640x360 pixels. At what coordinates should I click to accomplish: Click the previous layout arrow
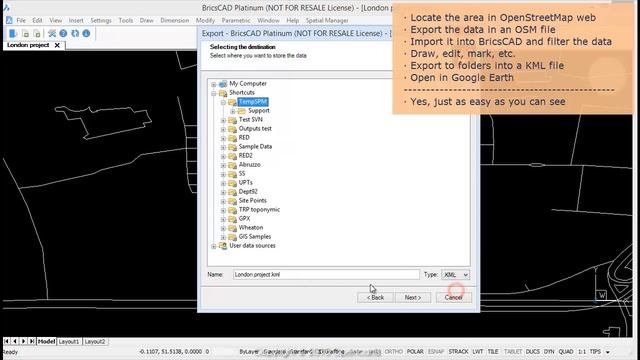(15, 341)
